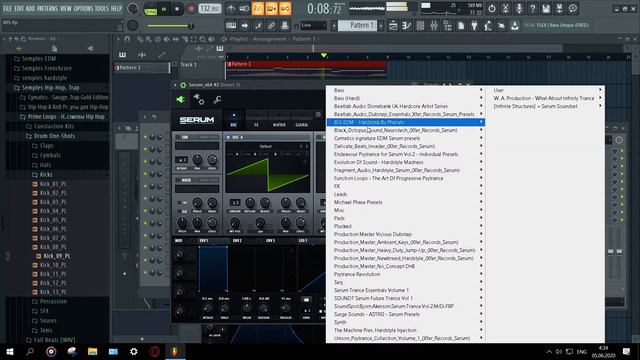
Task: Click the typing keyboard to piano icon
Action: (x=231, y=26)
